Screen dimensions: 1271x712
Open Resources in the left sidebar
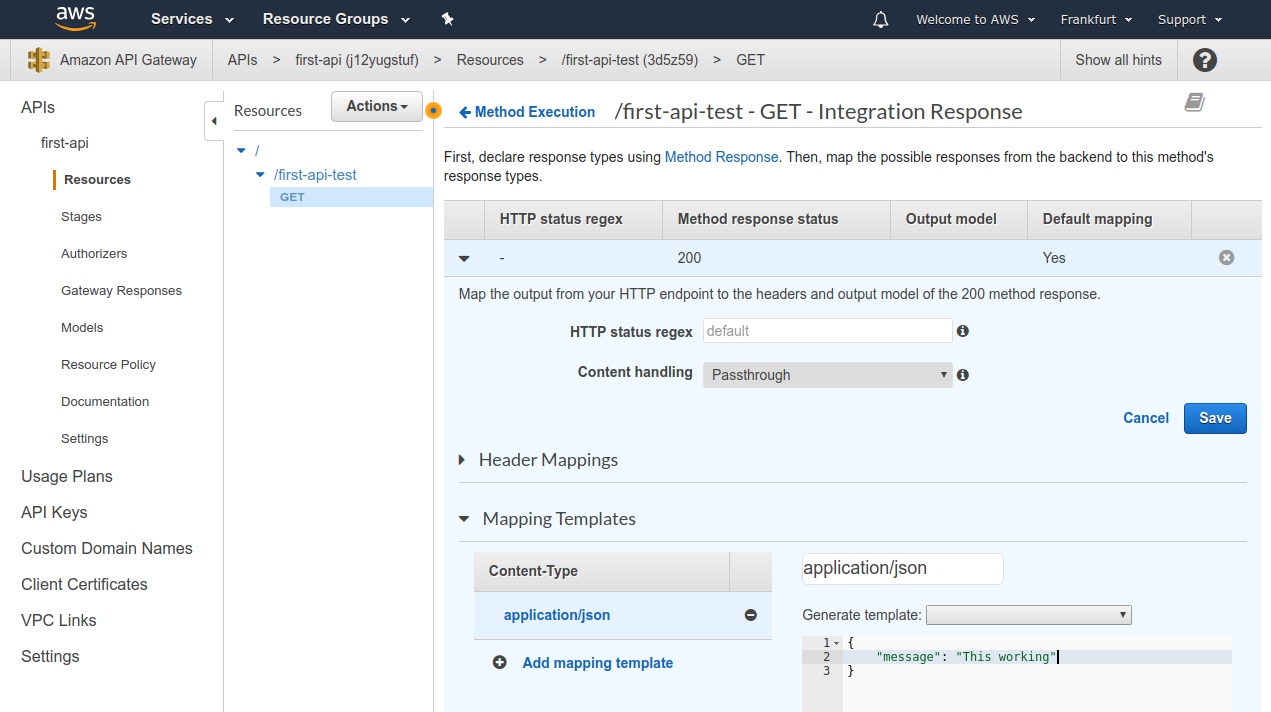tap(97, 180)
